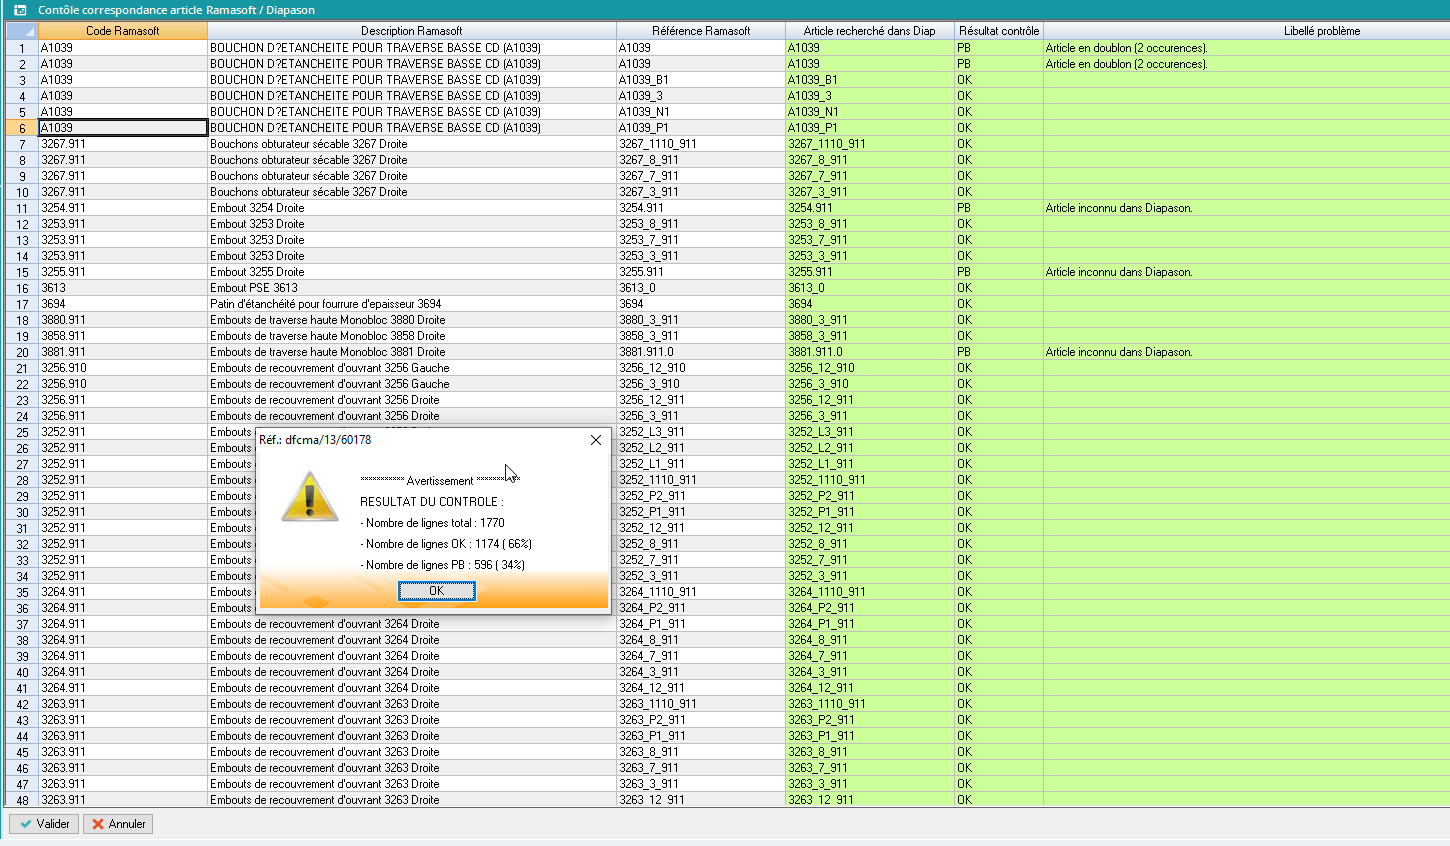Click the Libellé problème column header
This screenshot has height=846, width=1450.
coord(1321,31)
